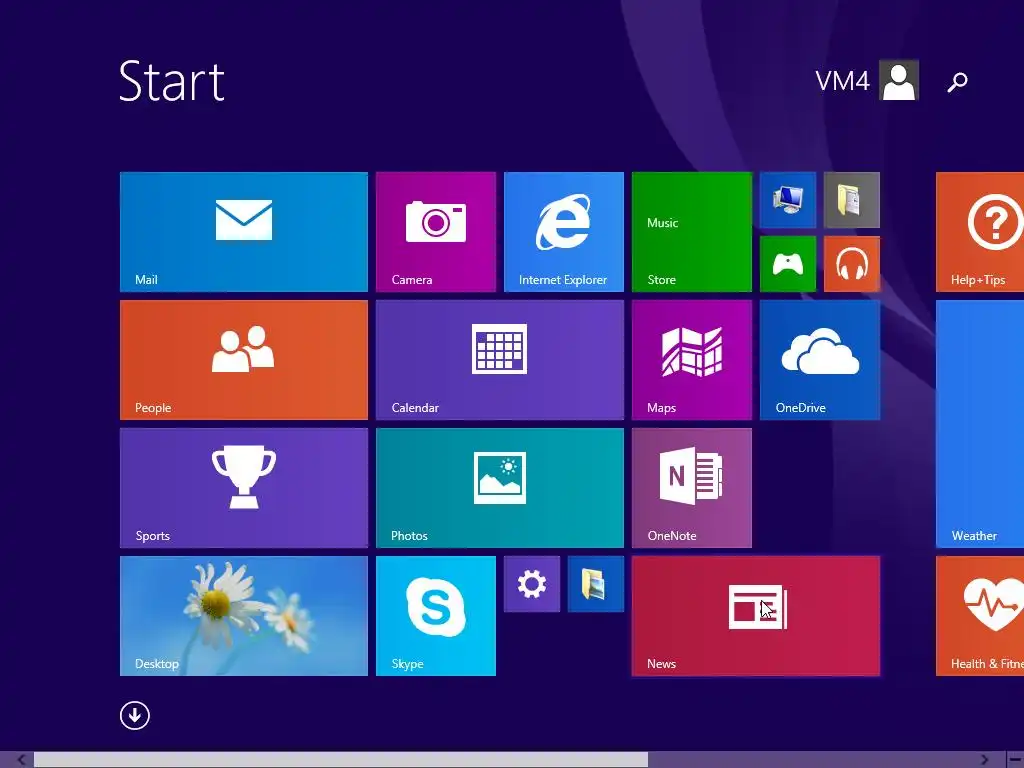Launch the Xbox Games controller tile
1024x768 pixels.
click(x=788, y=264)
